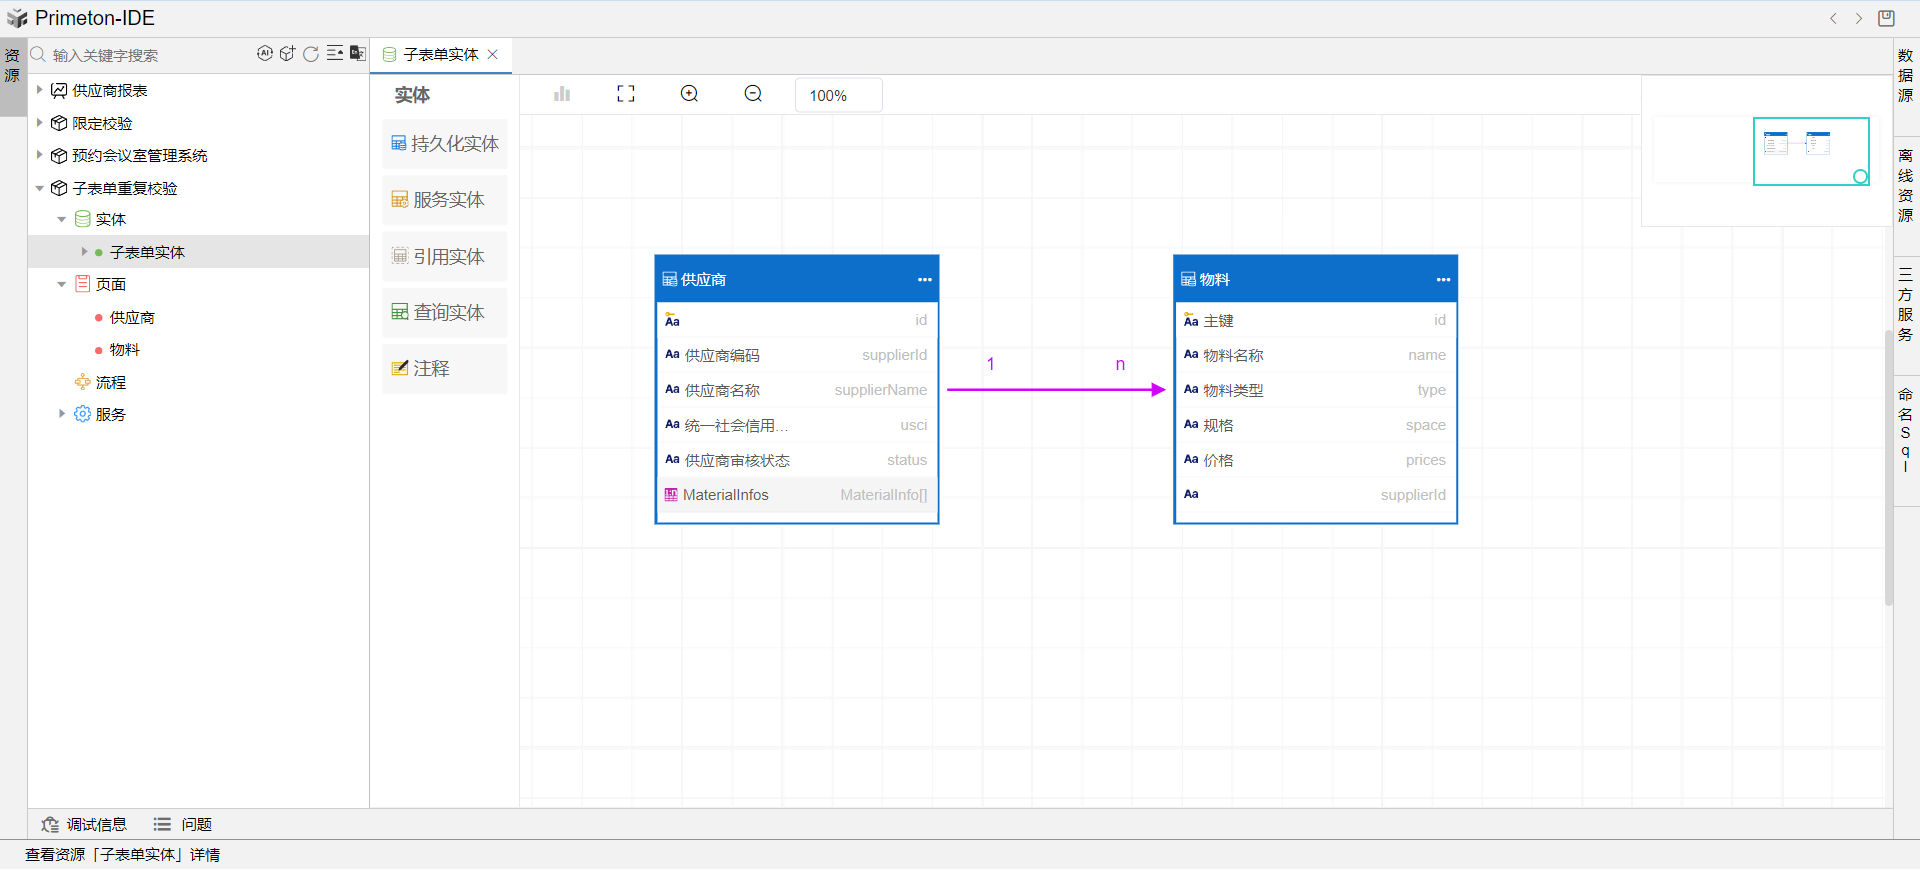The image size is (1920, 870).
Task: Expand the 服务 folder in tree
Action: click(x=62, y=414)
